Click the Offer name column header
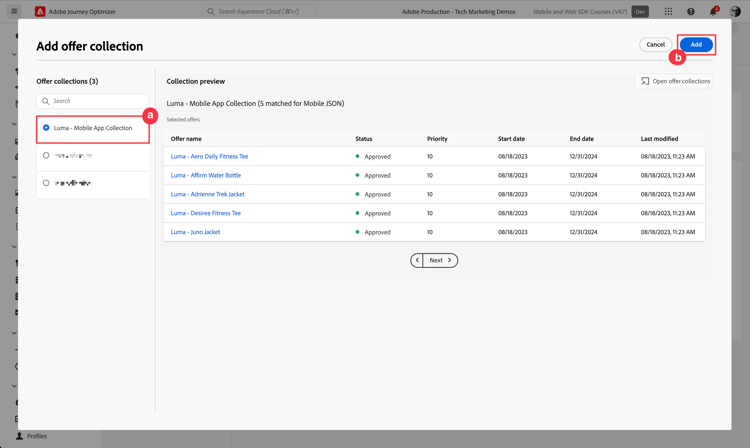The width and height of the screenshot is (750, 448). [186, 139]
